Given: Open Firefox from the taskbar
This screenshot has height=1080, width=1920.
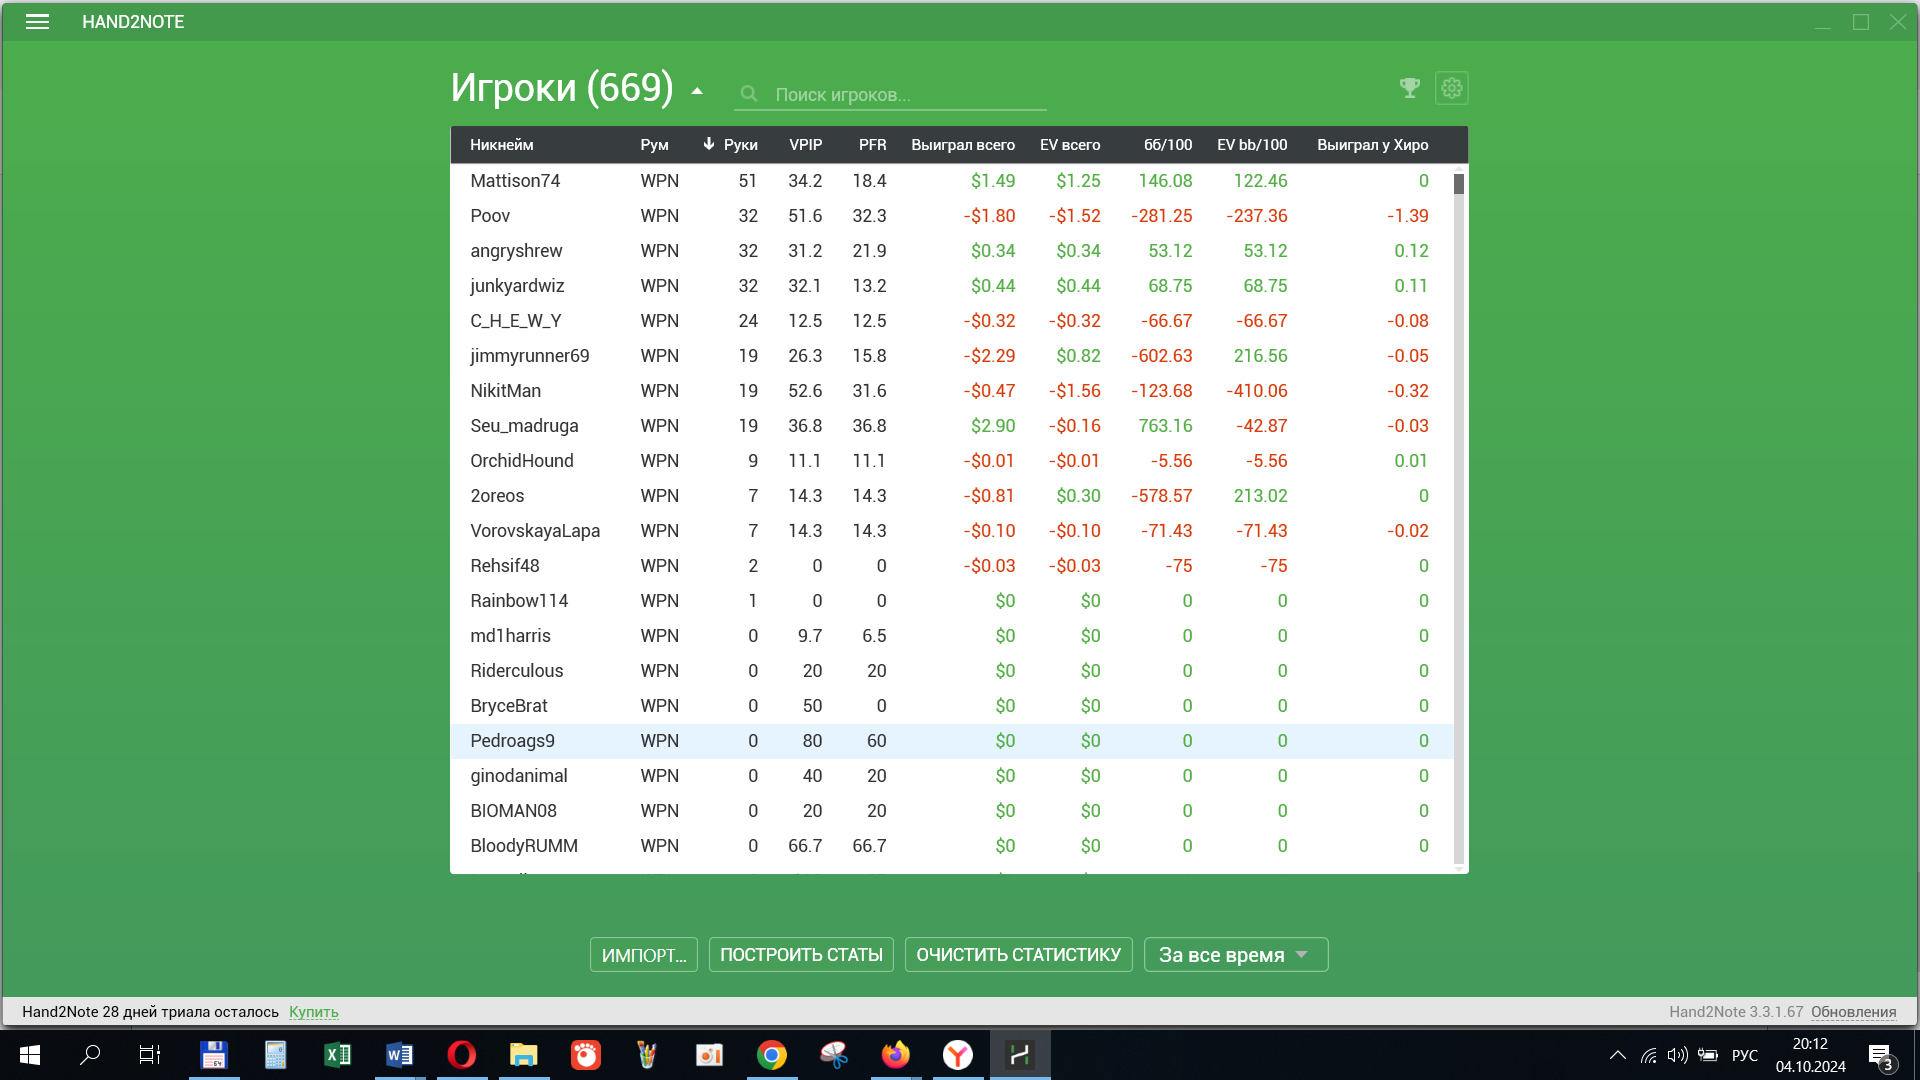Looking at the screenshot, I should pyautogui.click(x=895, y=1055).
